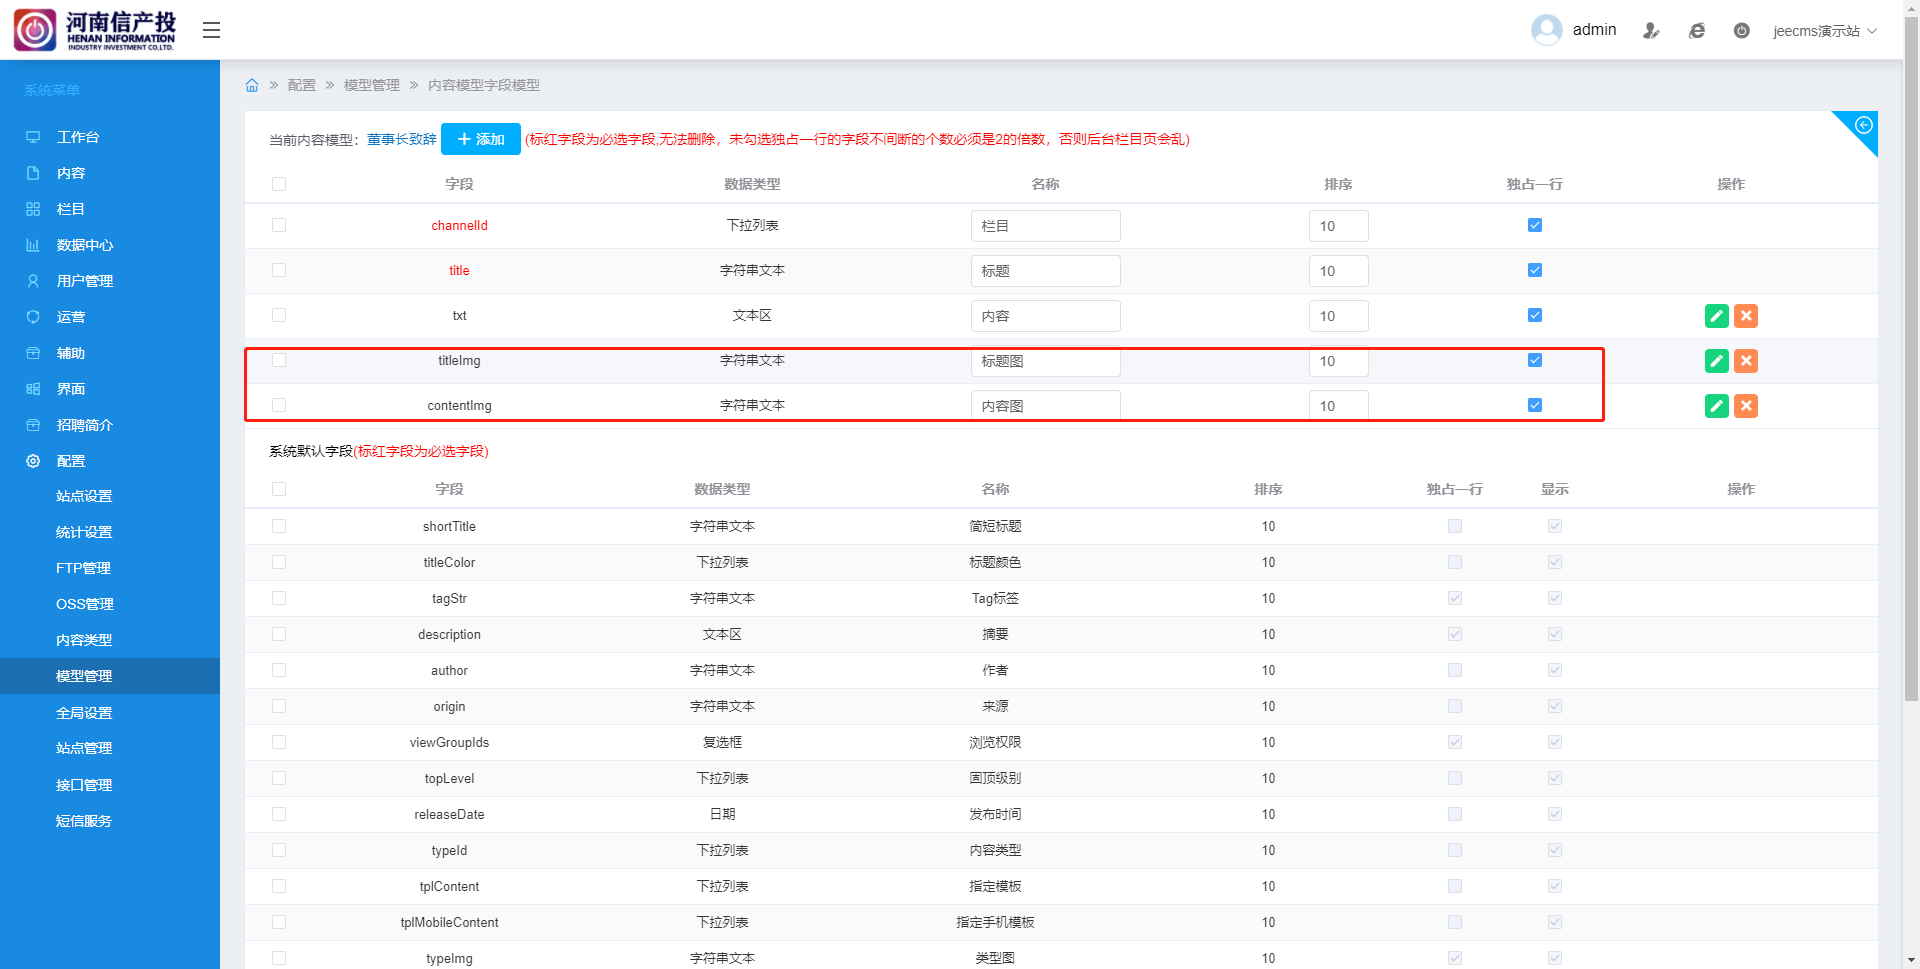Delete the titleImg field row
Screen dimensions: 1920x969
[x=1746, y=361]
